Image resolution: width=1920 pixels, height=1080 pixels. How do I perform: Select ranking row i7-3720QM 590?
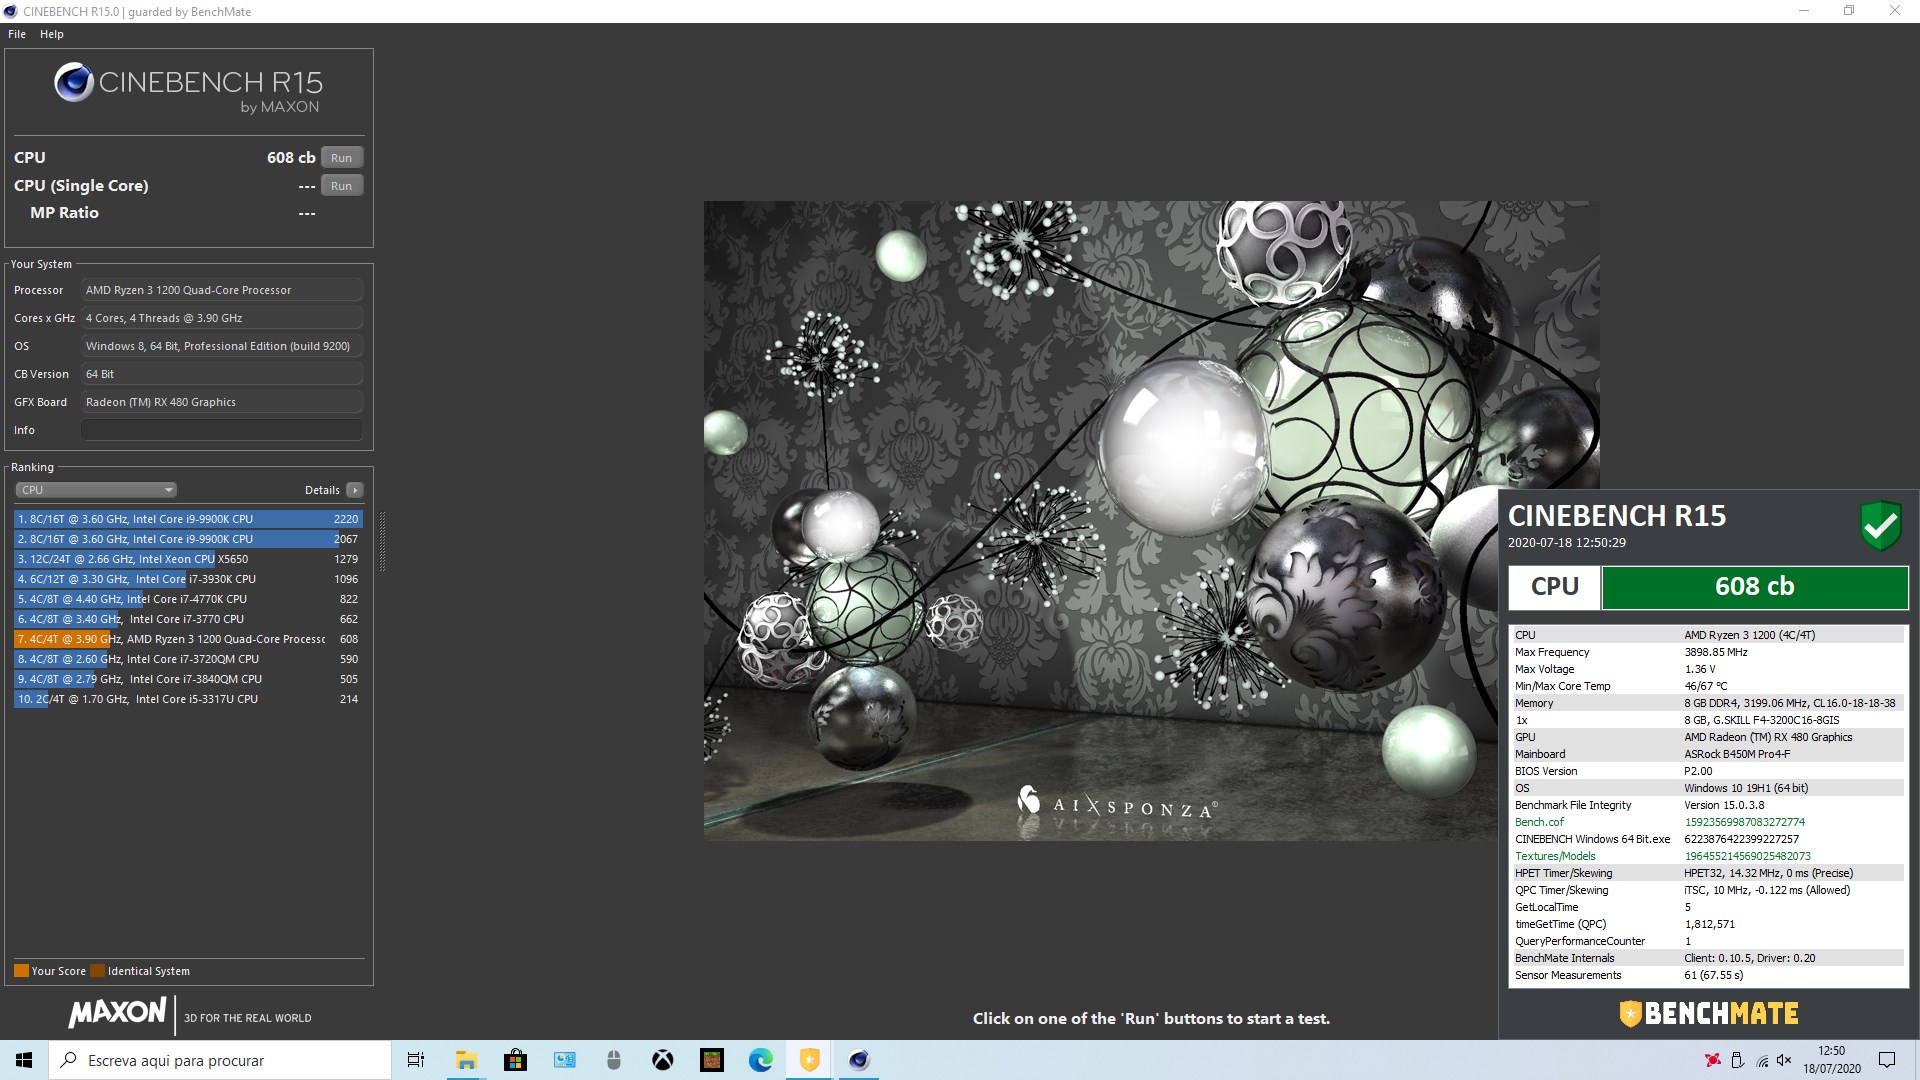pyautogui.click(x=188, y=659)
